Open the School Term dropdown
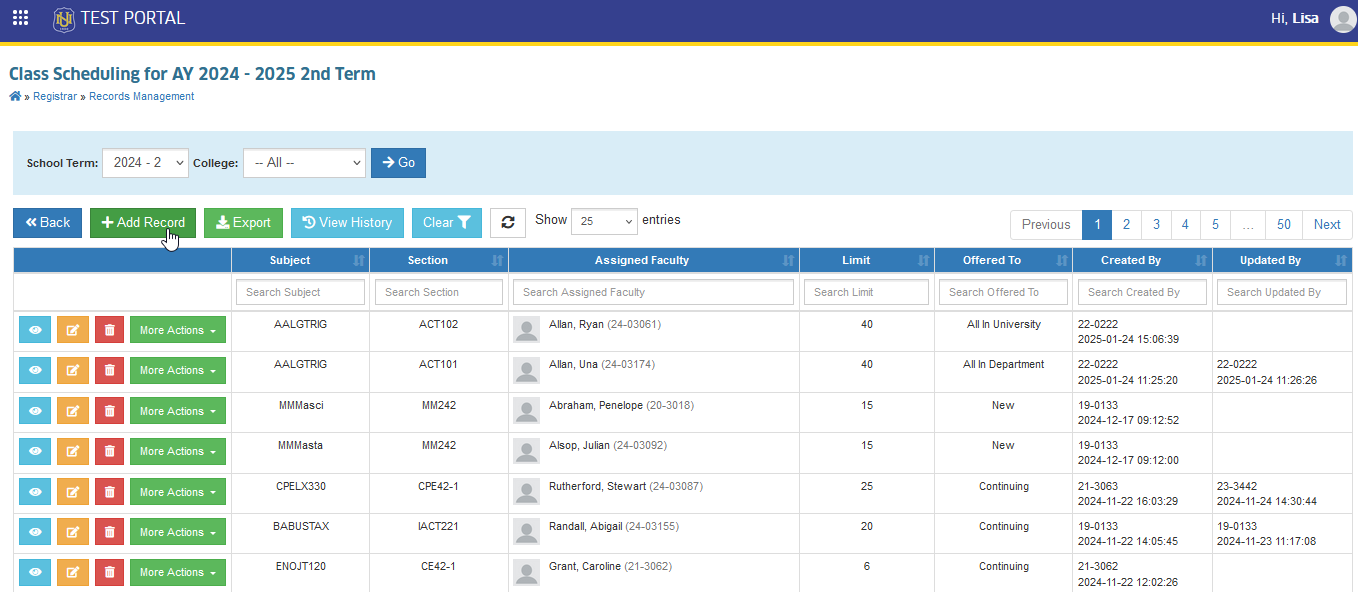Screen dimensions: 1358x592 tap(145, 163)
